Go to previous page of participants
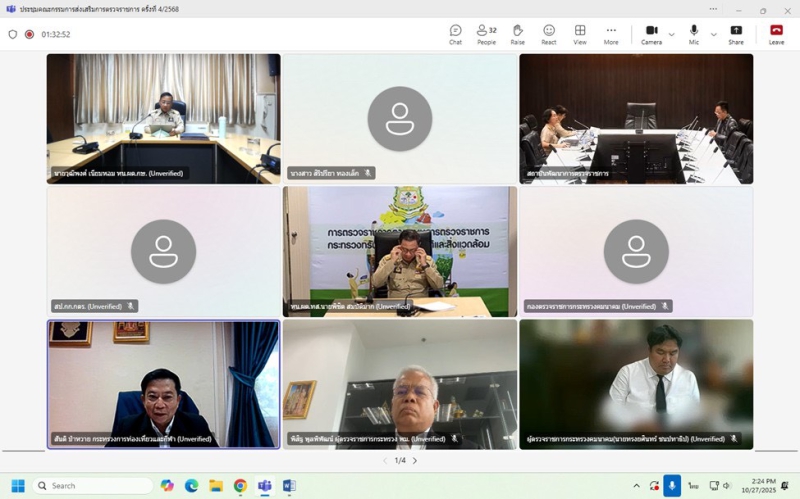The image size is (800, 499). tap(385, 461)
